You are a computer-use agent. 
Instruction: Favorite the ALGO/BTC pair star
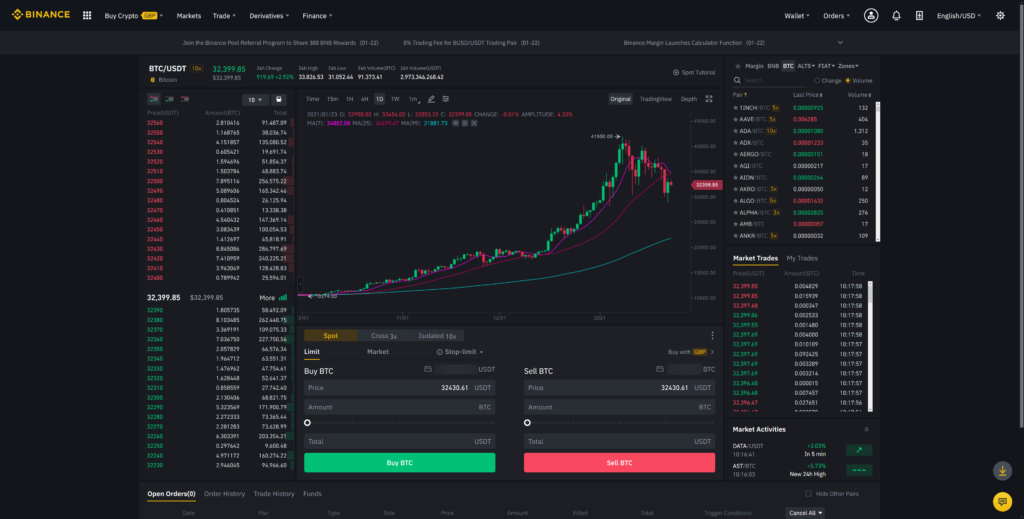735,201
